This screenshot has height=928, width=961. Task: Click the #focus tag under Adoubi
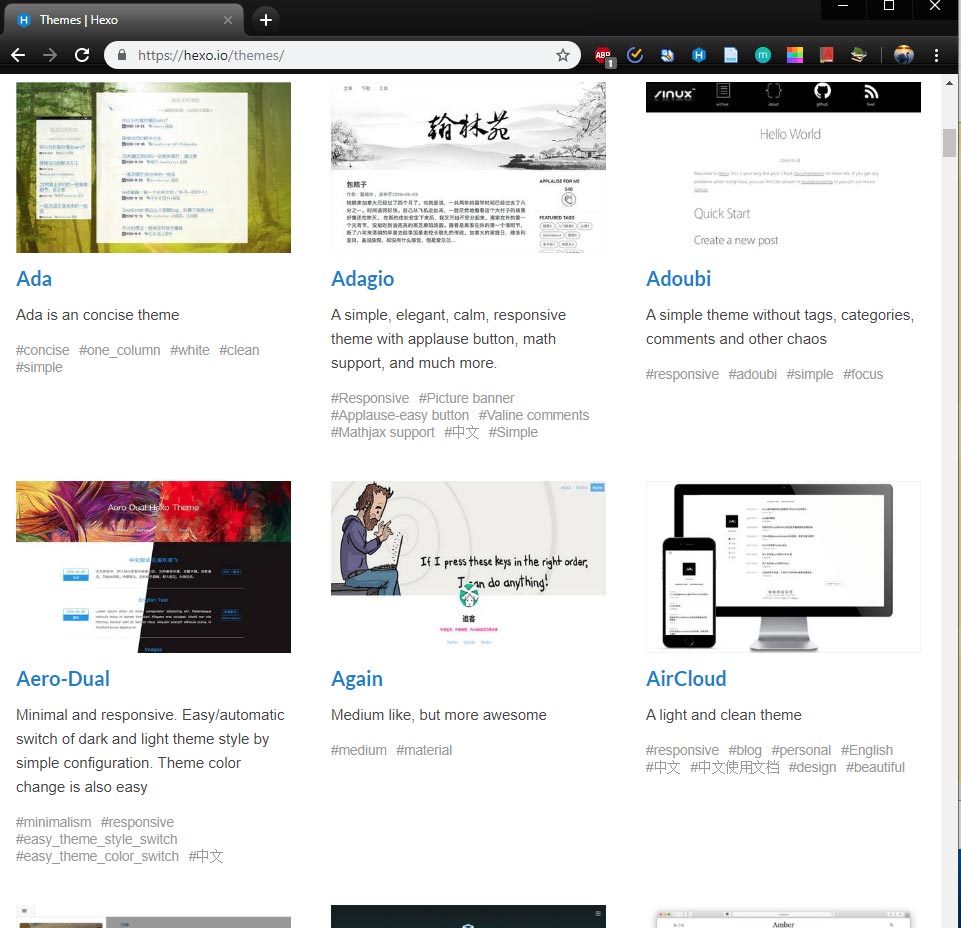coord(863,375)
